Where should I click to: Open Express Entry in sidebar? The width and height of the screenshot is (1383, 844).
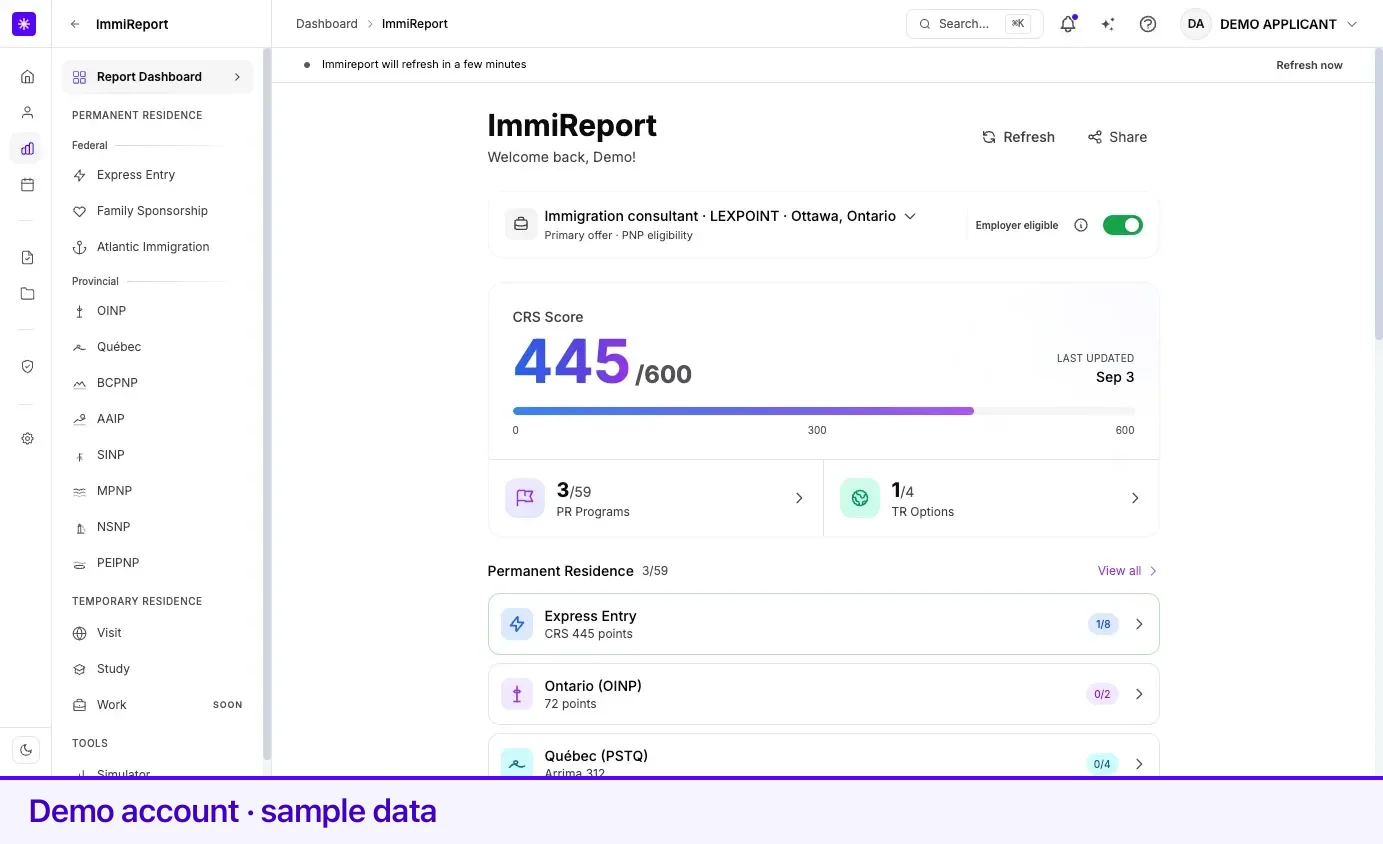[158, 175]
